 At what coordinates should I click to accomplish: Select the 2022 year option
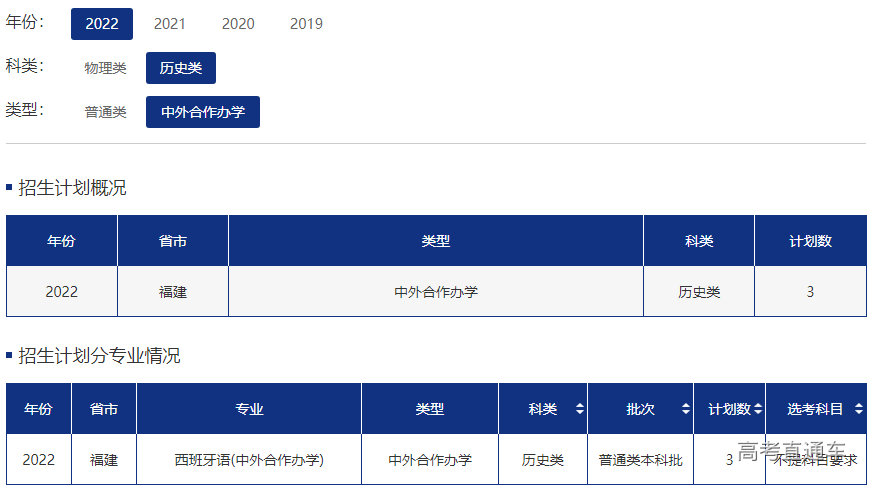pyautogui.click(x=102, y=24)
